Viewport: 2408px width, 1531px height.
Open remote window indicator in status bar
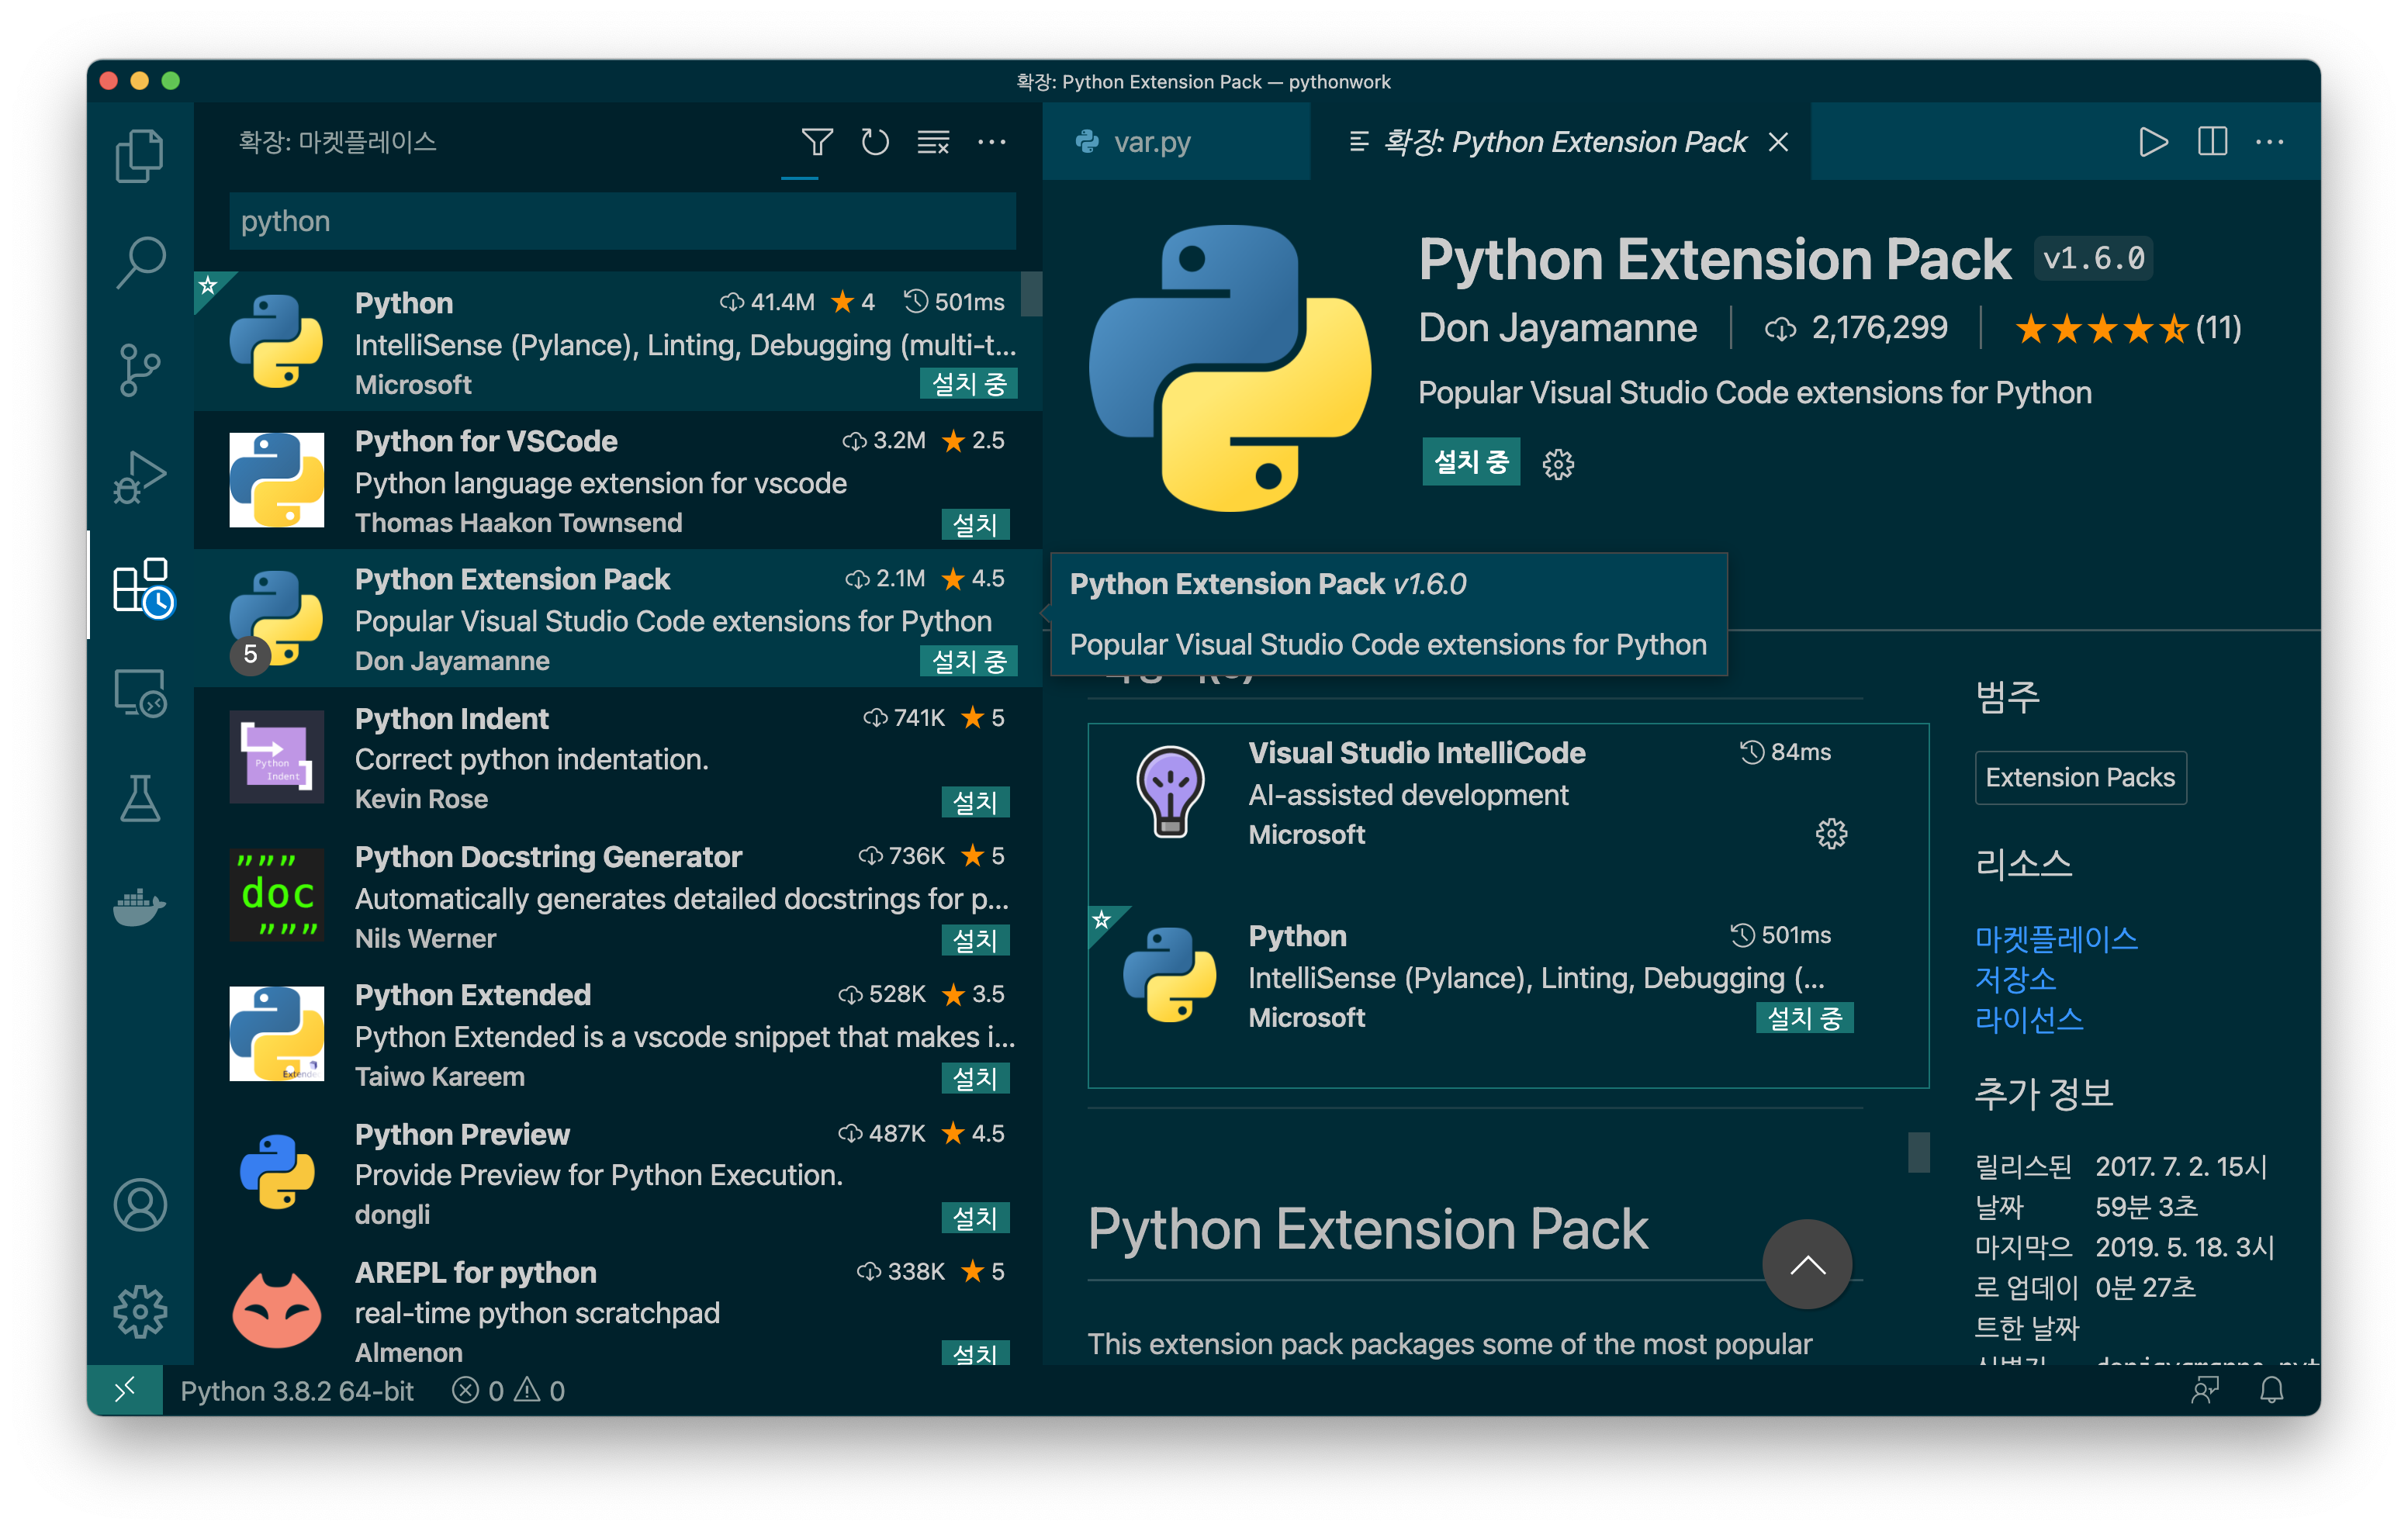pos(125,1390)
